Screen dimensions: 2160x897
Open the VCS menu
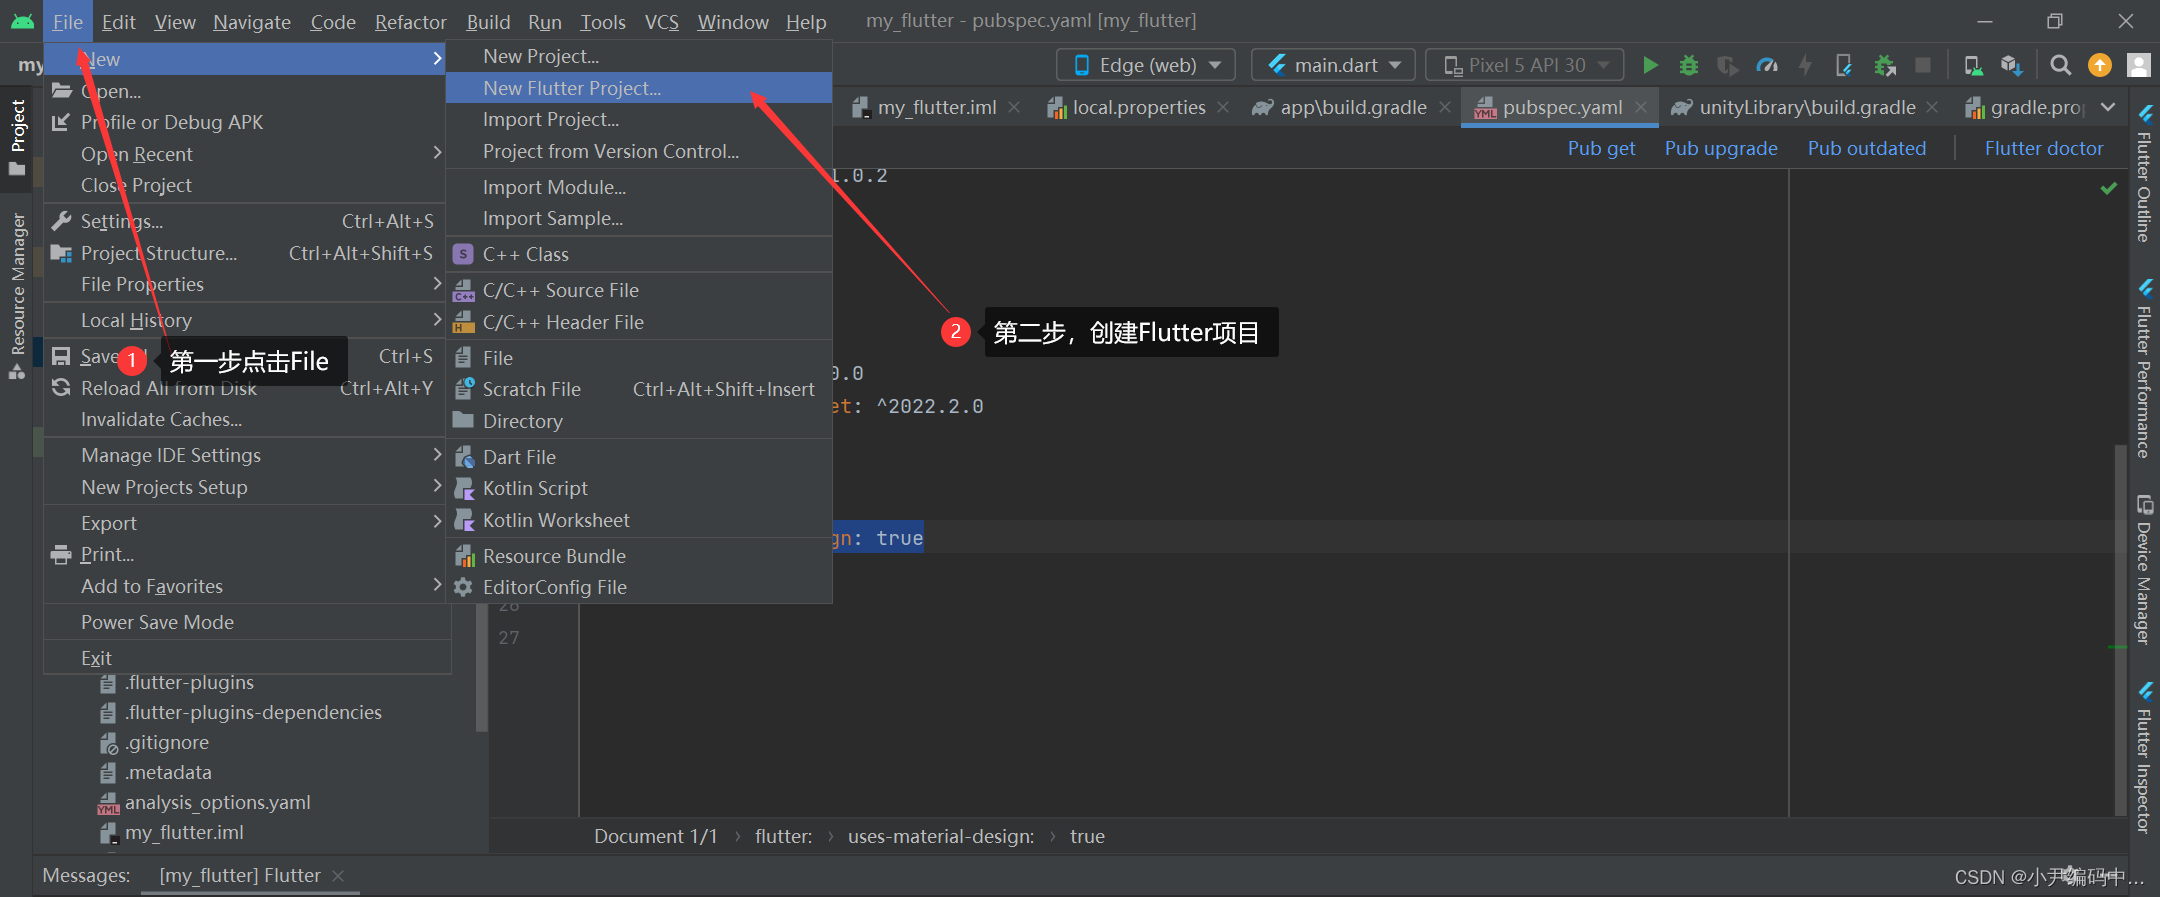(661, 21)
